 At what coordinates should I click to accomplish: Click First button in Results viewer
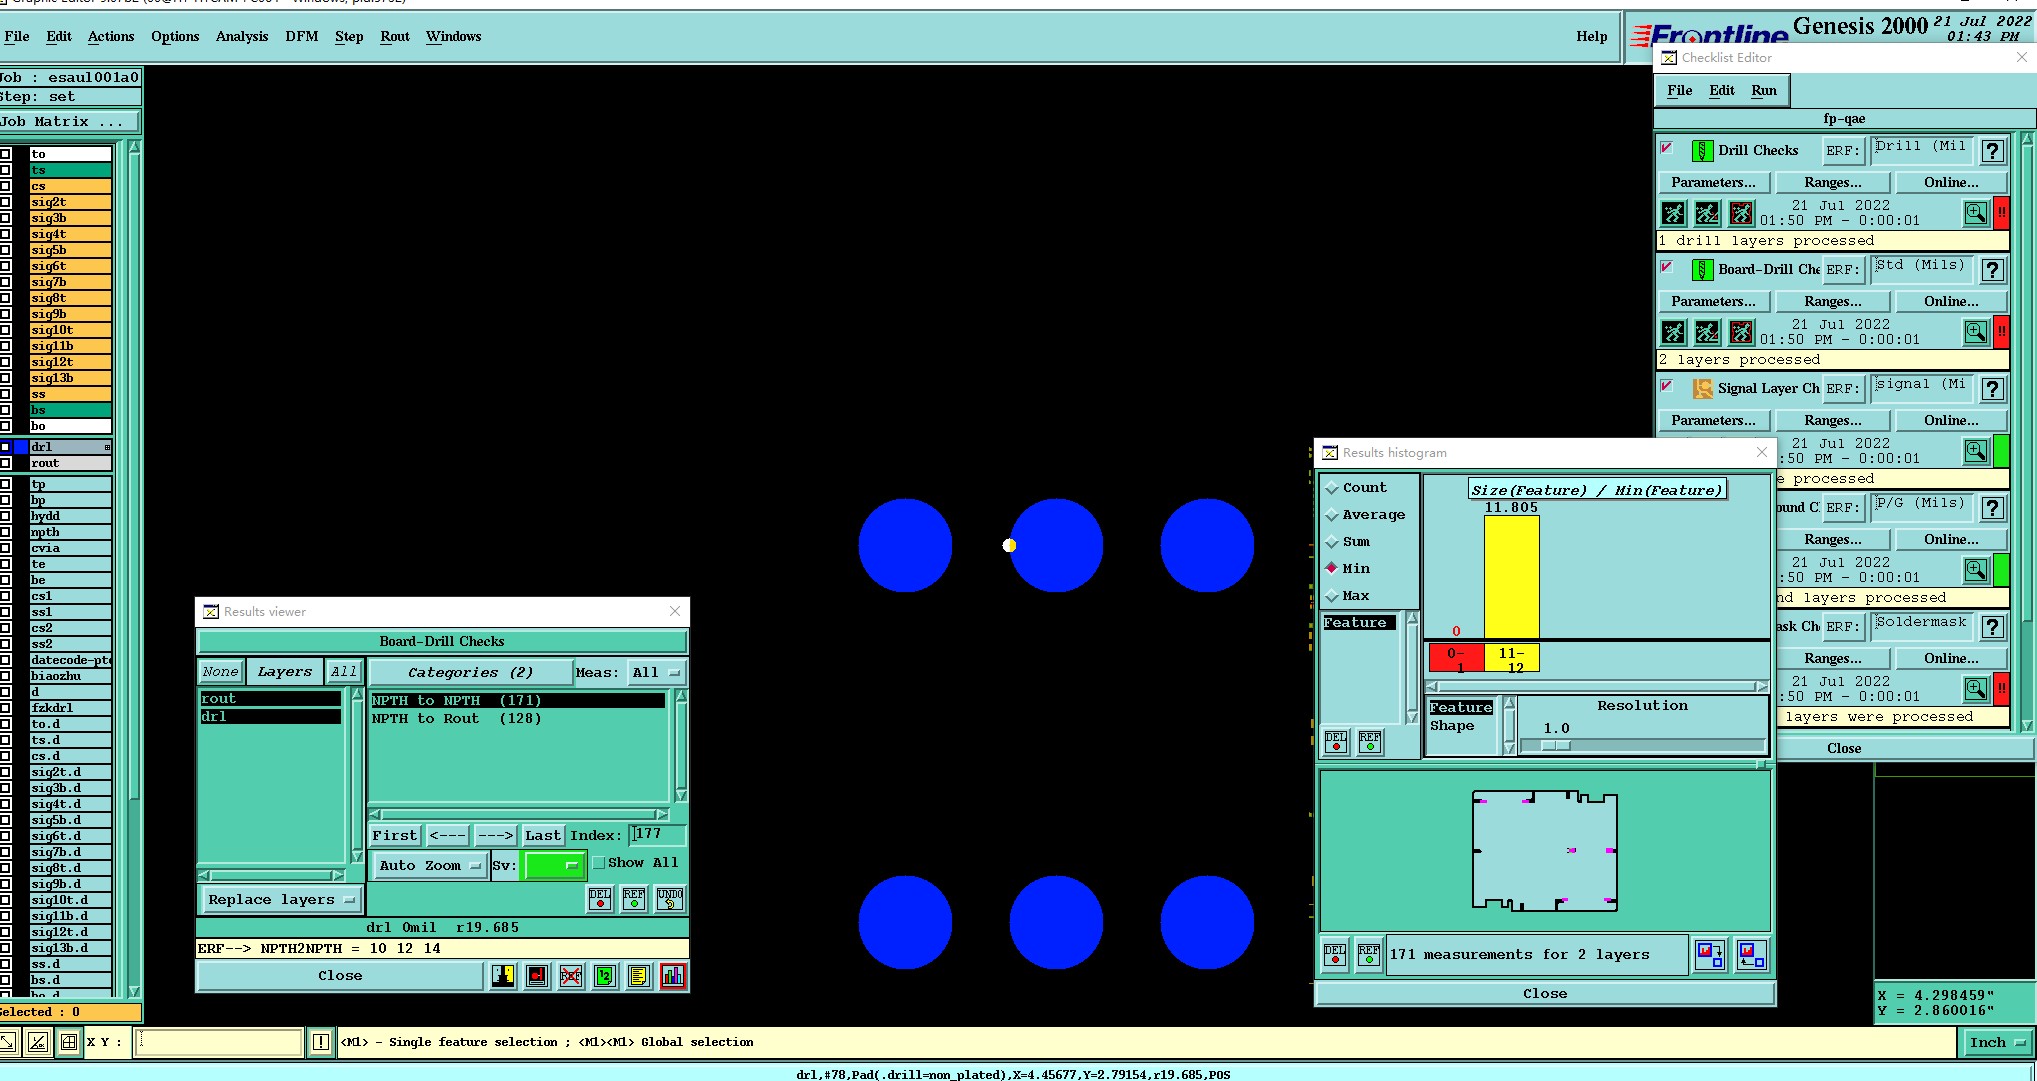coord(395,836)
